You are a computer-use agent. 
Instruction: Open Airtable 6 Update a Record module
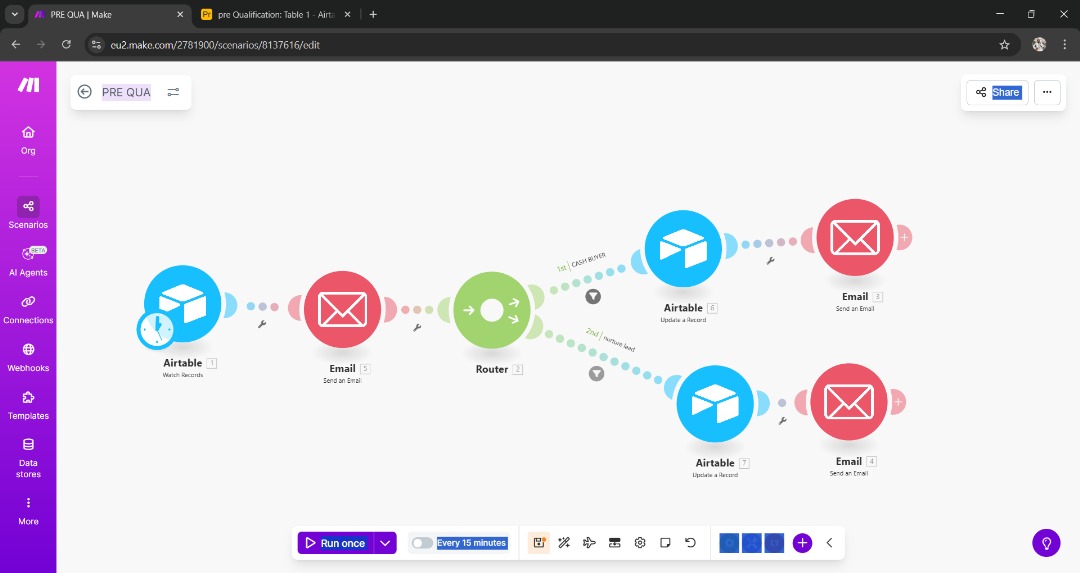click(683, 249)
